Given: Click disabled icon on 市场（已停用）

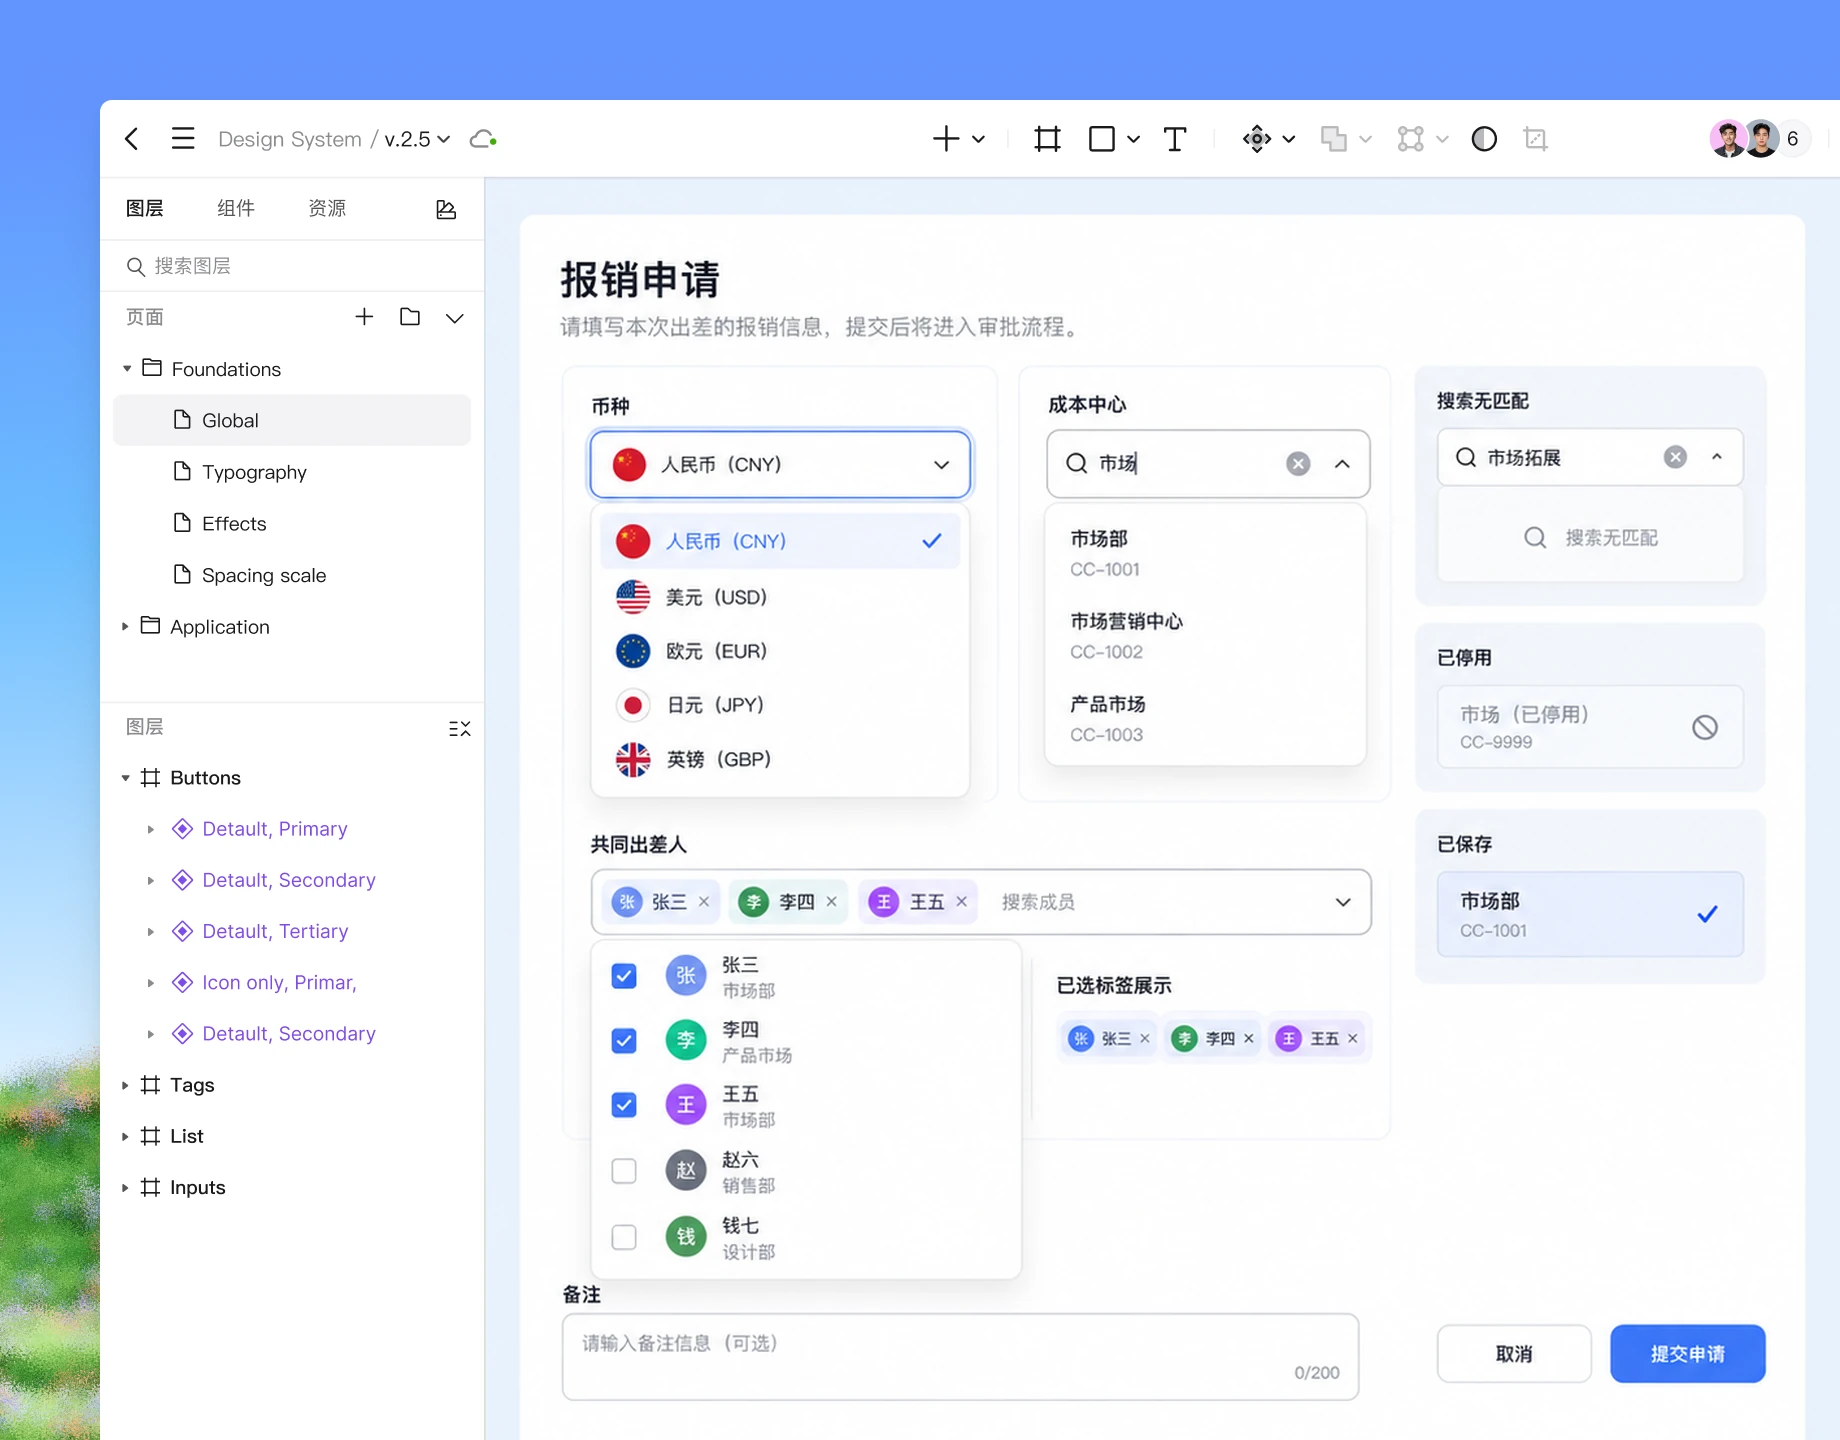Looking at the screenshot, I should tap(1705, 727).
